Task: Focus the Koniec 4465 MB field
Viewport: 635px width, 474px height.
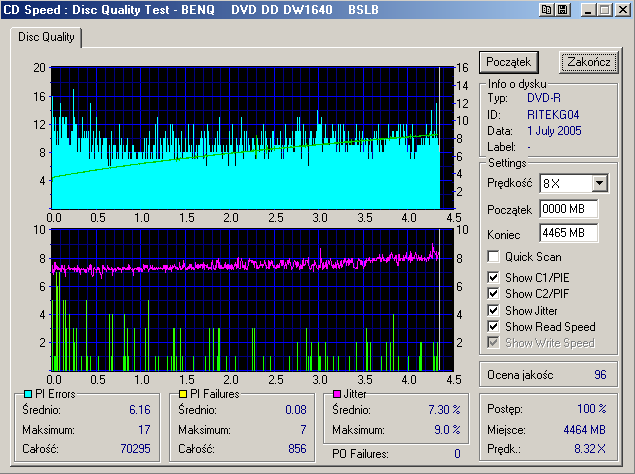Action: point(569,233)
